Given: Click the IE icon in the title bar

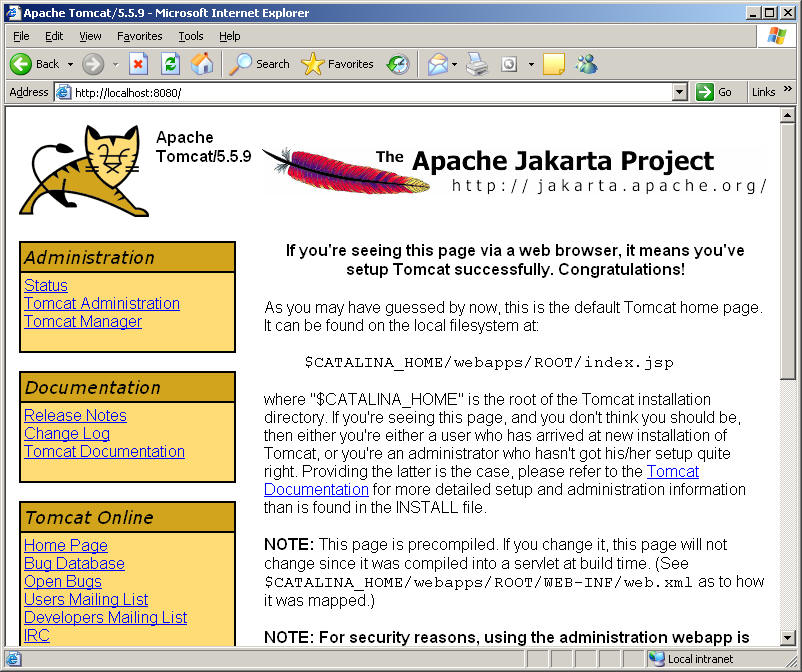Looking at the screenshot, I should pos(13,12).
